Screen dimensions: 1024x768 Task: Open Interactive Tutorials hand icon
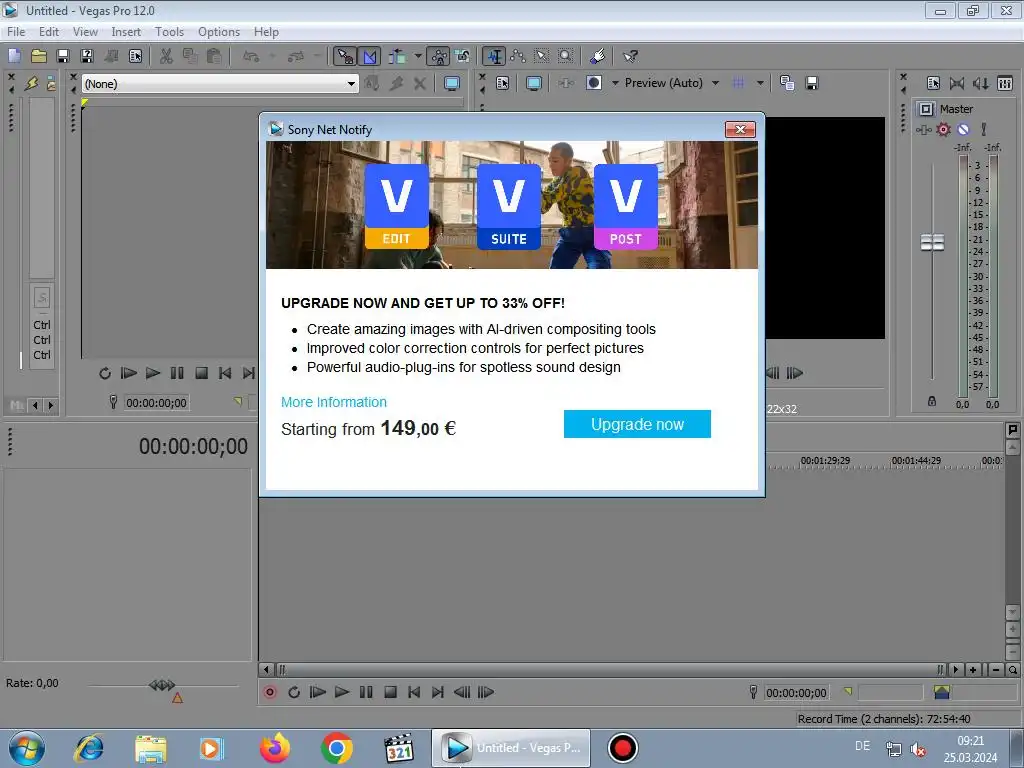point(598,56)
